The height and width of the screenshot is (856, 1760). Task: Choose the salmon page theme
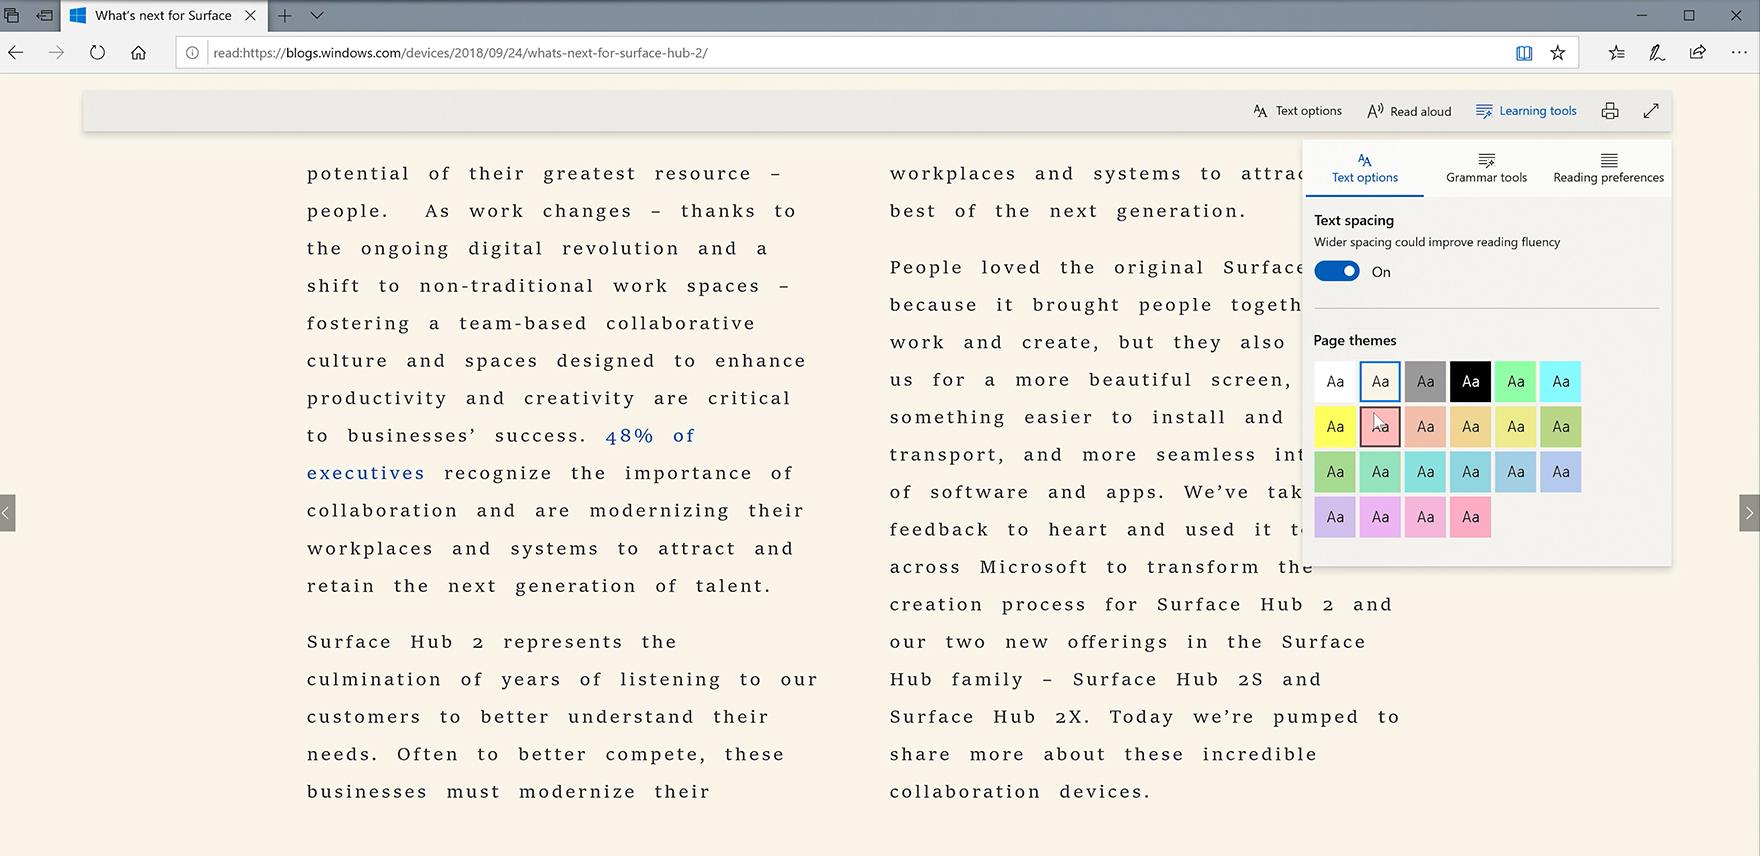click(x=1425, y=427)
